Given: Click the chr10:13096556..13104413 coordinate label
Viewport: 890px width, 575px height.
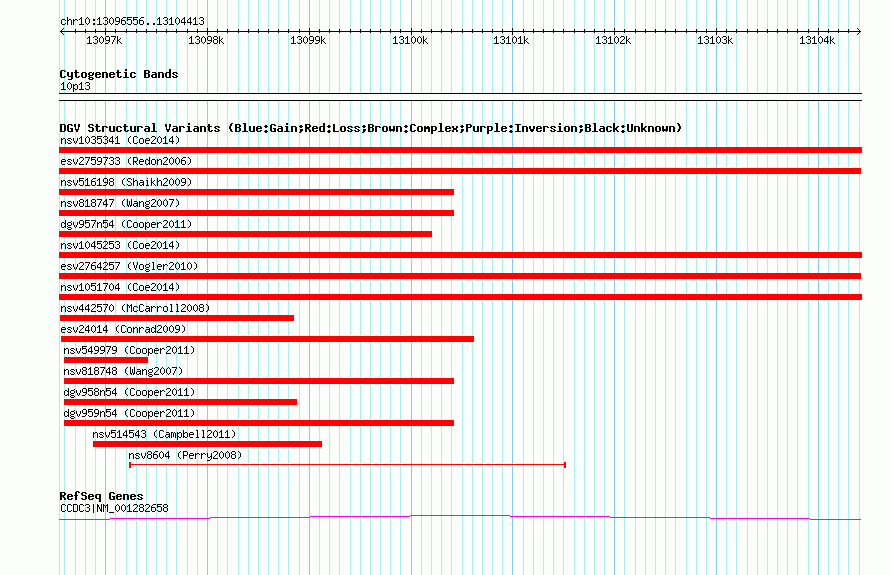Looking at the screenshot, I should (132, 21).
